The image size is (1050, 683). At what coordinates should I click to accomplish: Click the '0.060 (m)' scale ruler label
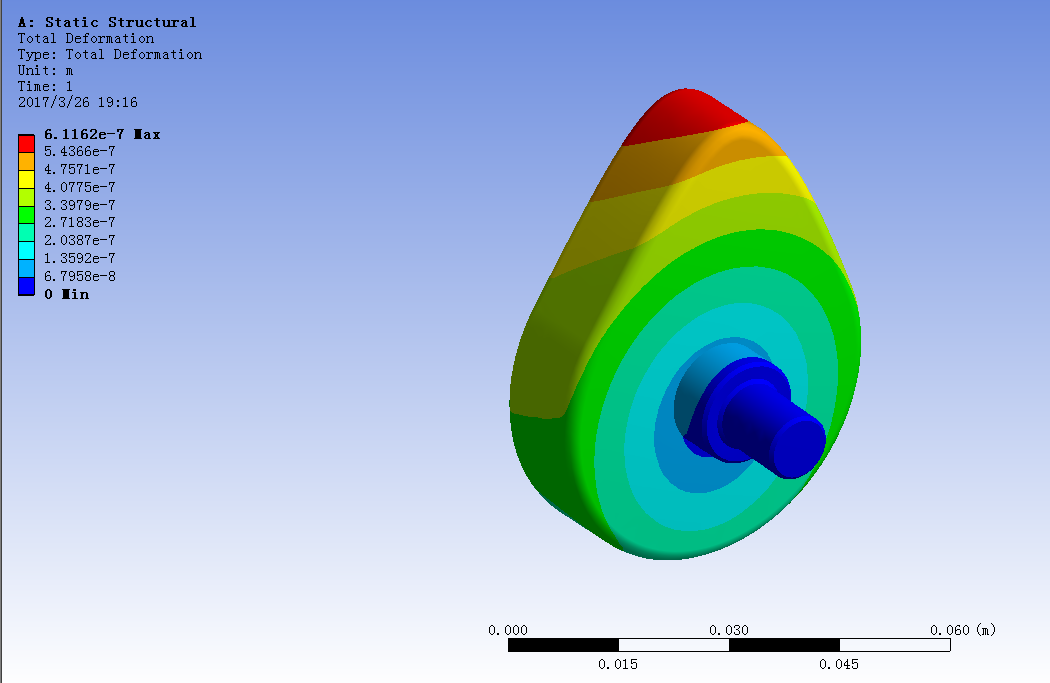tap(963, 630)
